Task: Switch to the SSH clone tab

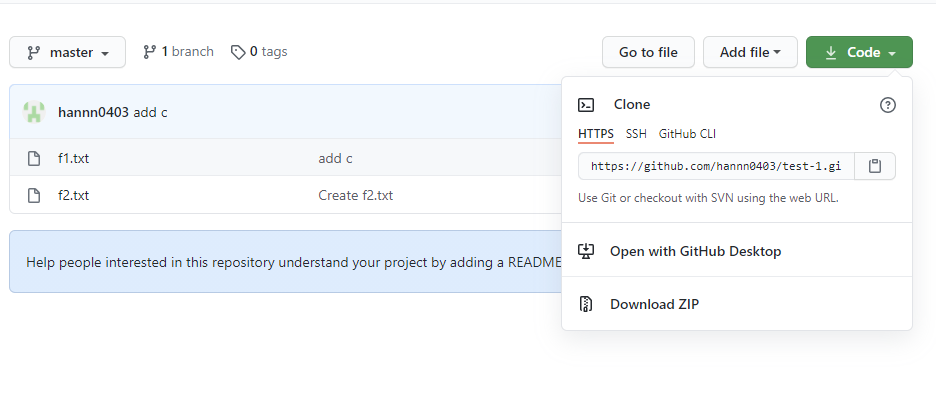Action: tap(636, 134)
